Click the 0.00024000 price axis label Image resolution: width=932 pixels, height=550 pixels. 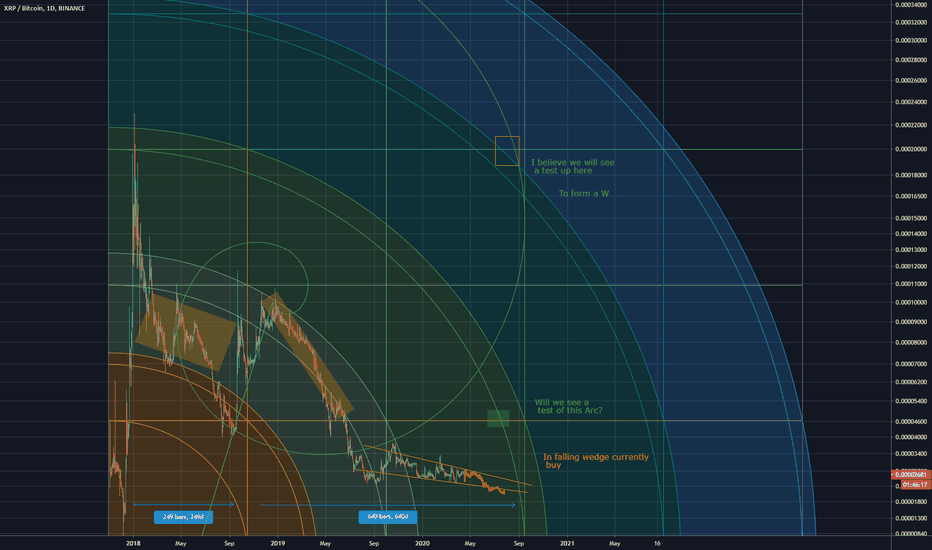911,102
